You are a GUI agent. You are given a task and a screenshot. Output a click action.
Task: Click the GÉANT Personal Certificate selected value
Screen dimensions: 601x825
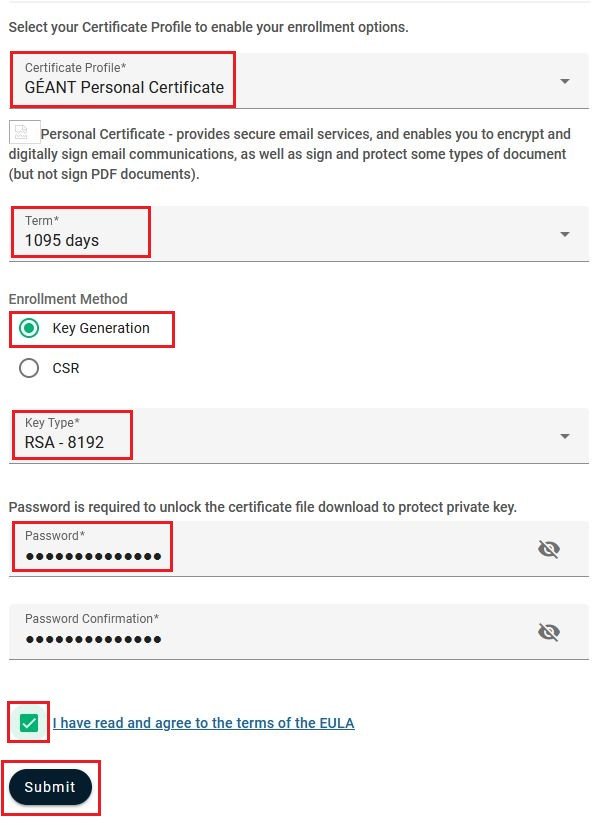pyautogui.click(x=124, y=88)
